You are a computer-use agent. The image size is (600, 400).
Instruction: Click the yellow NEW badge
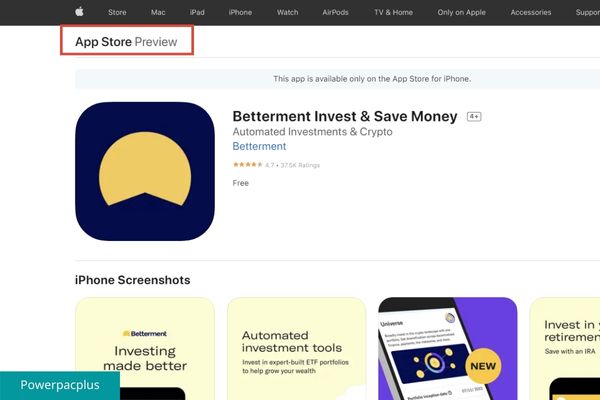(483, 366)
